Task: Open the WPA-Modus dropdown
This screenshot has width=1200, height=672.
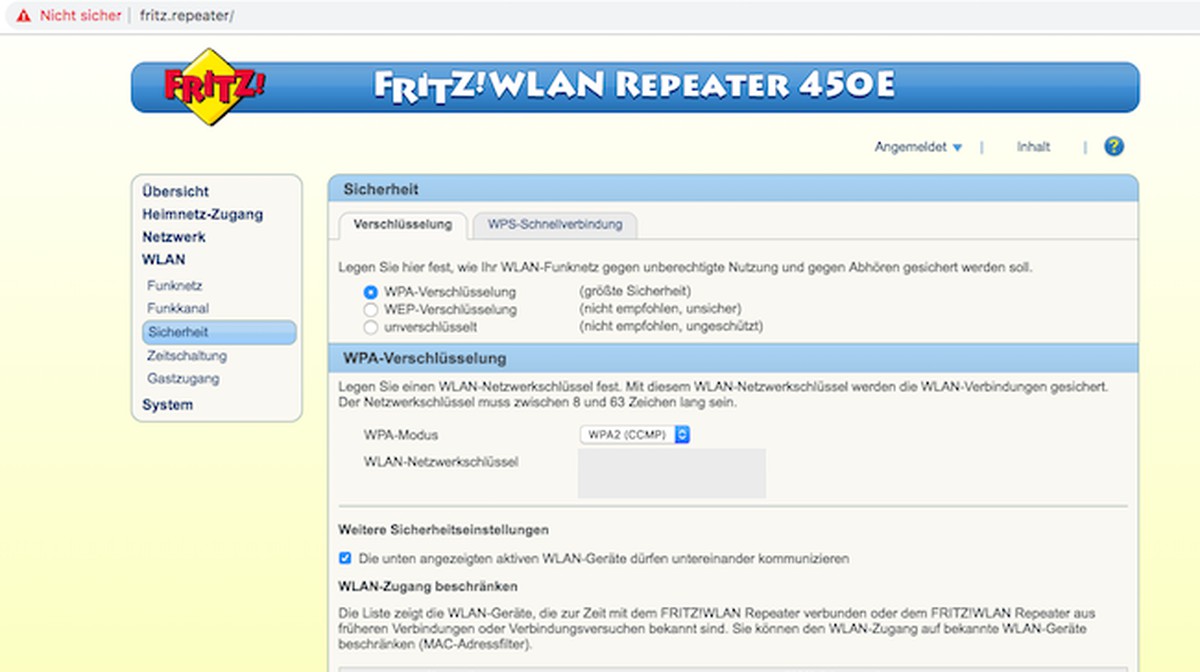Action: tap(635, 435)
